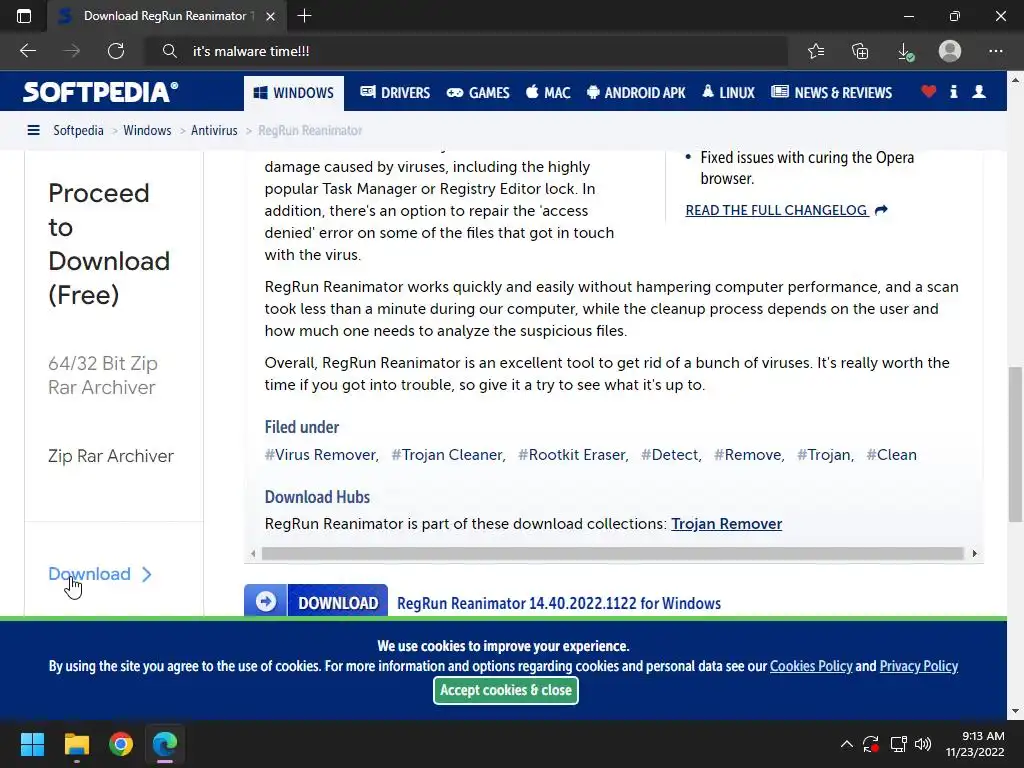
Task: Click Proceed to Download (Free) ad heading
Action: click(x=109, y=244)
